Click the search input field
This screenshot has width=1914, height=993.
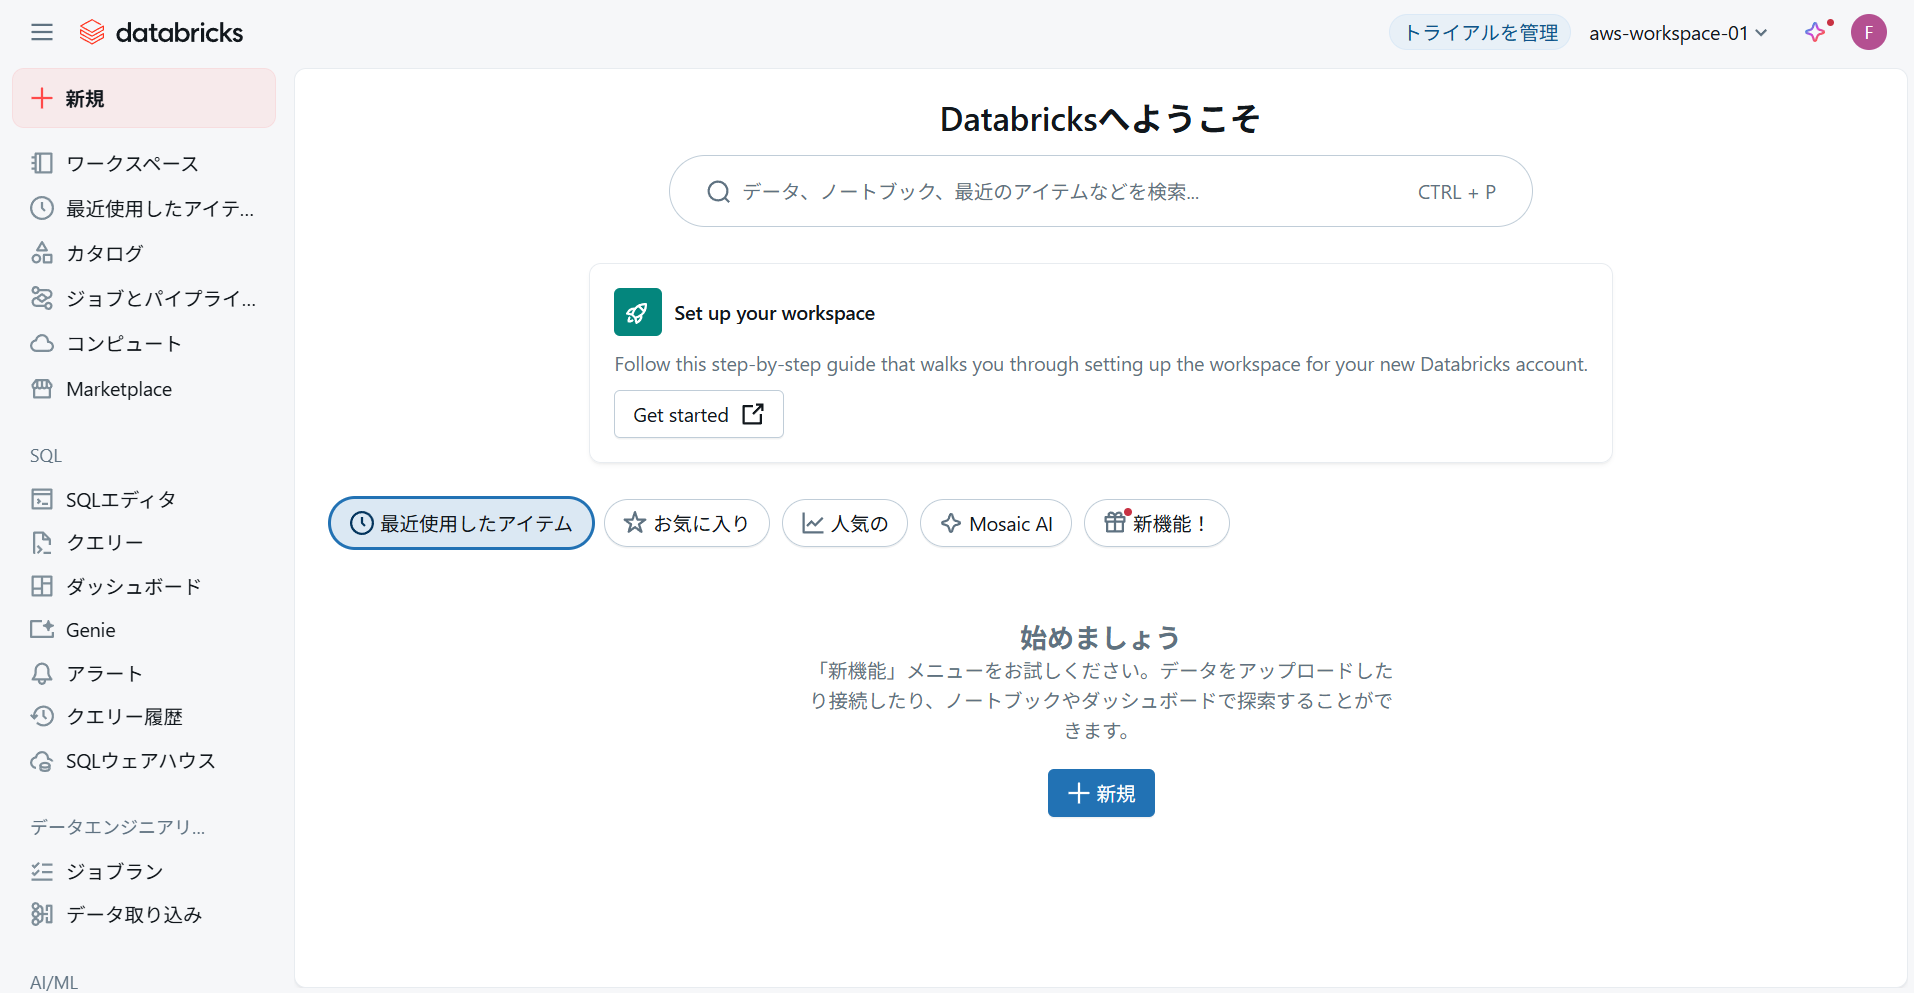tap(1070, 191)
